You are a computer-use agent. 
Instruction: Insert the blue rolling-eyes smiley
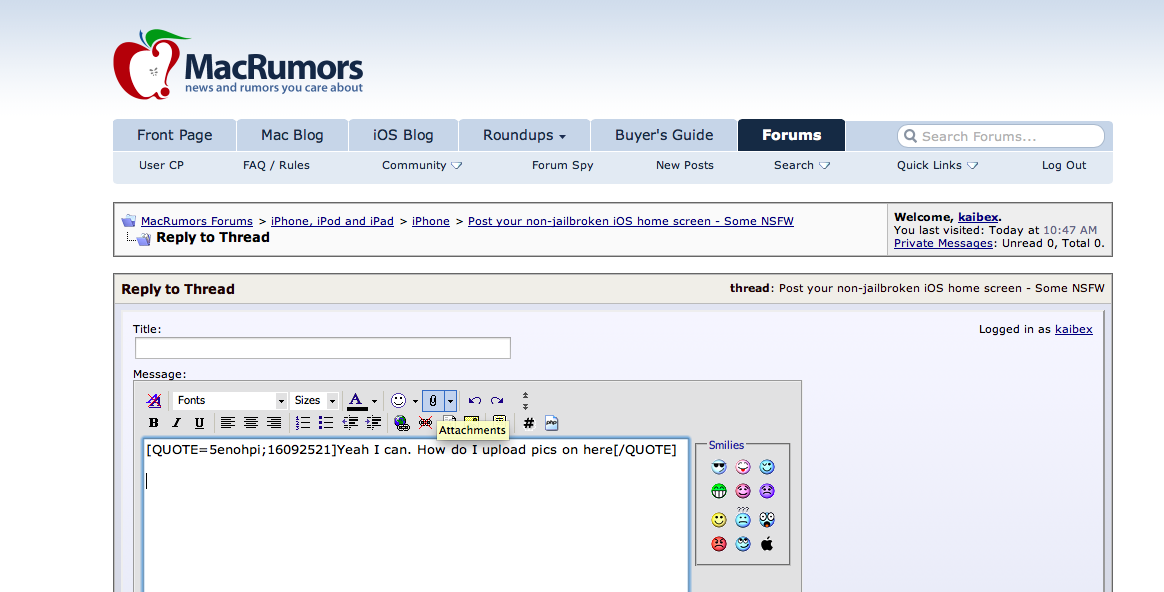pyautogui.click(x=743, y=544)
